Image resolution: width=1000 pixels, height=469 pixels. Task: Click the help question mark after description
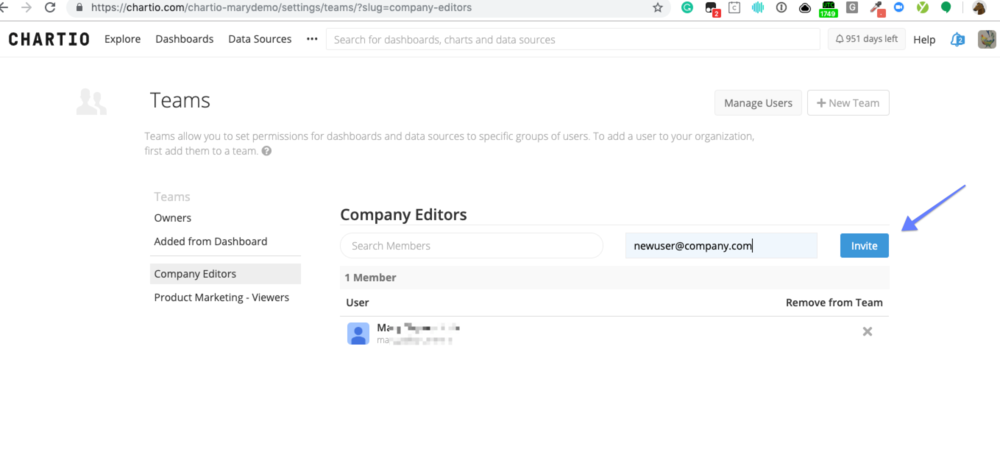click(x=267, y=152)
